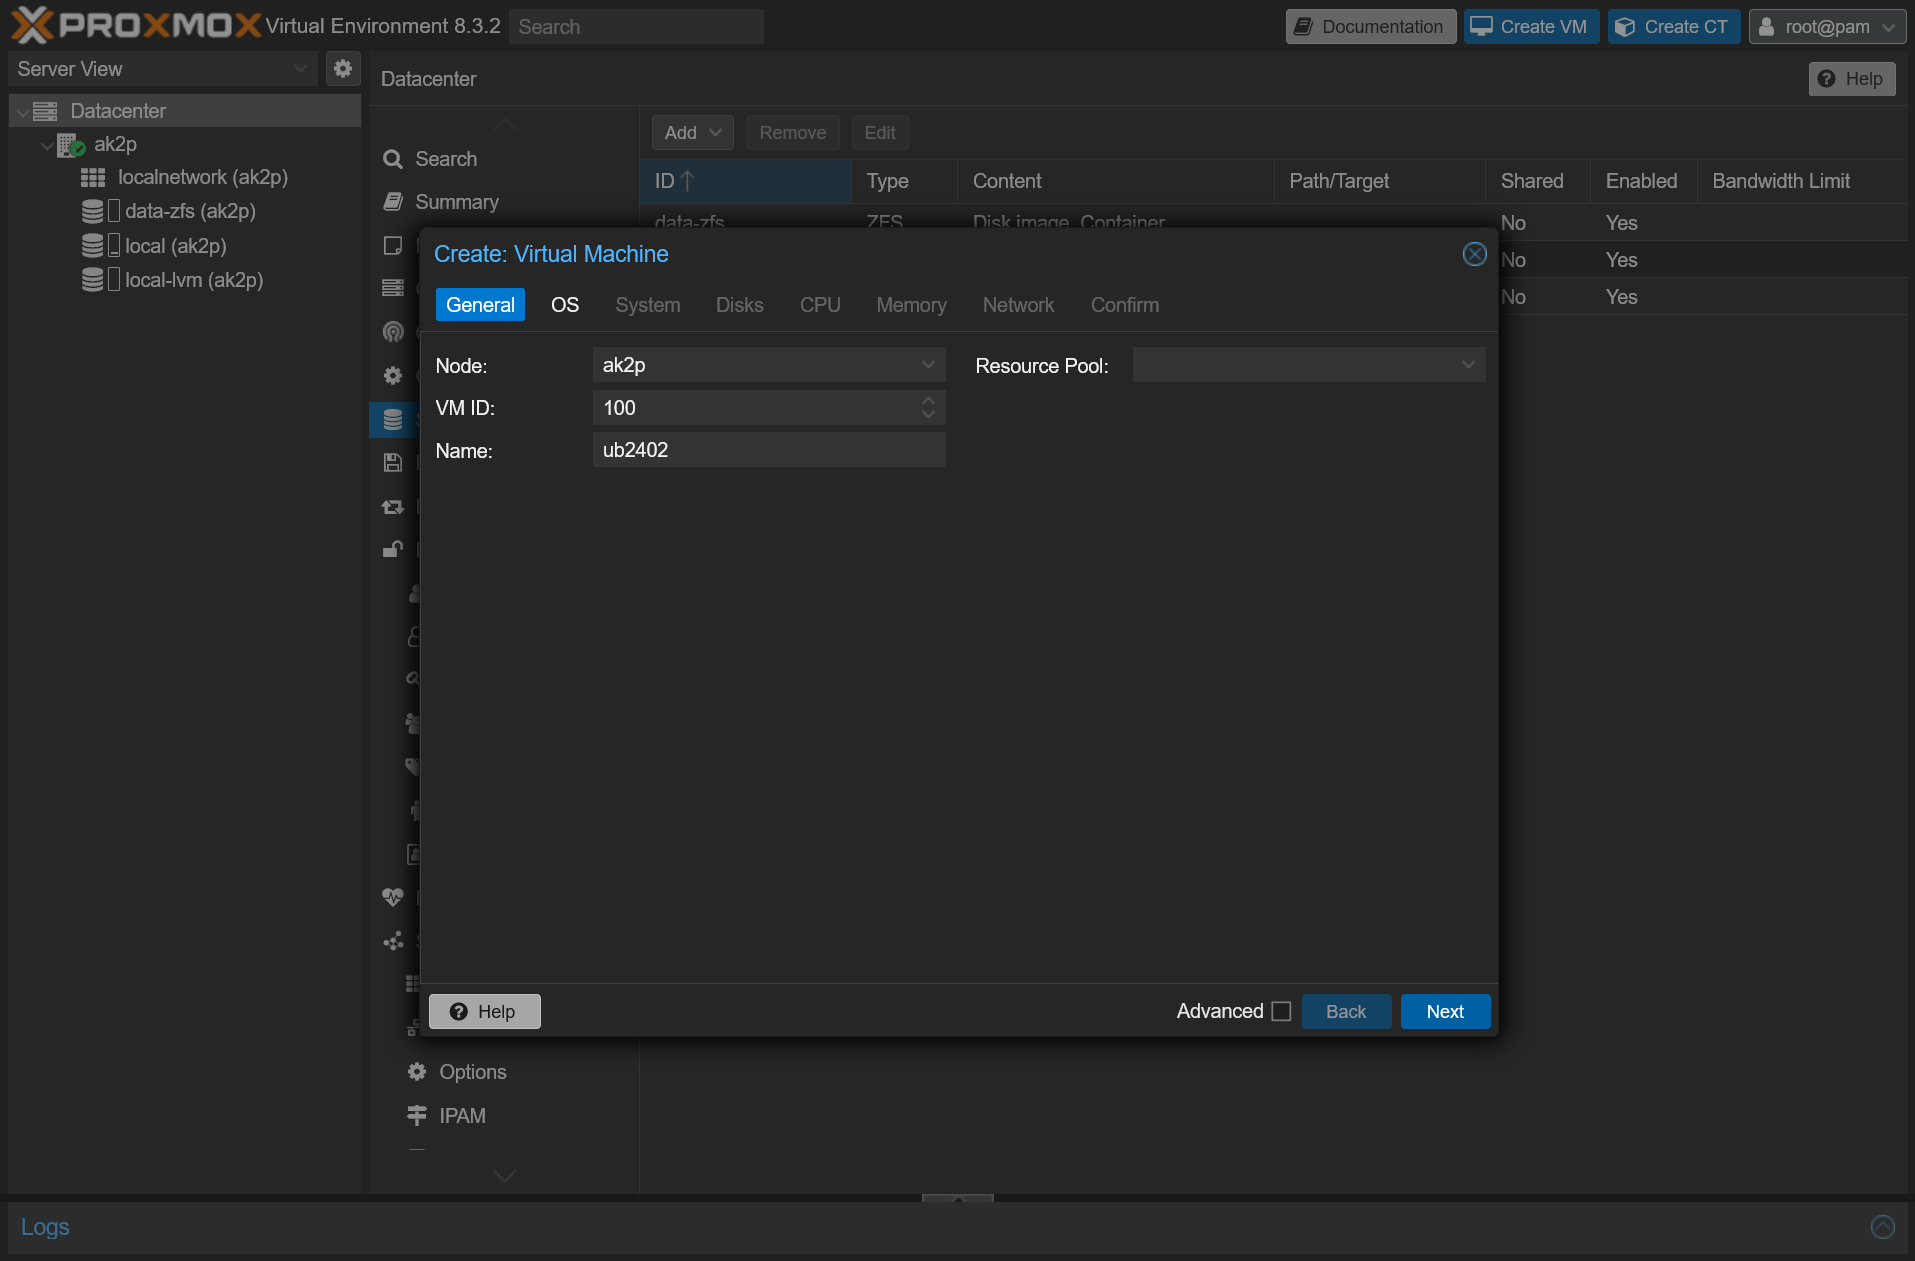Viewport: 1915px width, 1261px height.
Task: Click the Ceph icon in the Datacenter menu
Action: [393, 331]
